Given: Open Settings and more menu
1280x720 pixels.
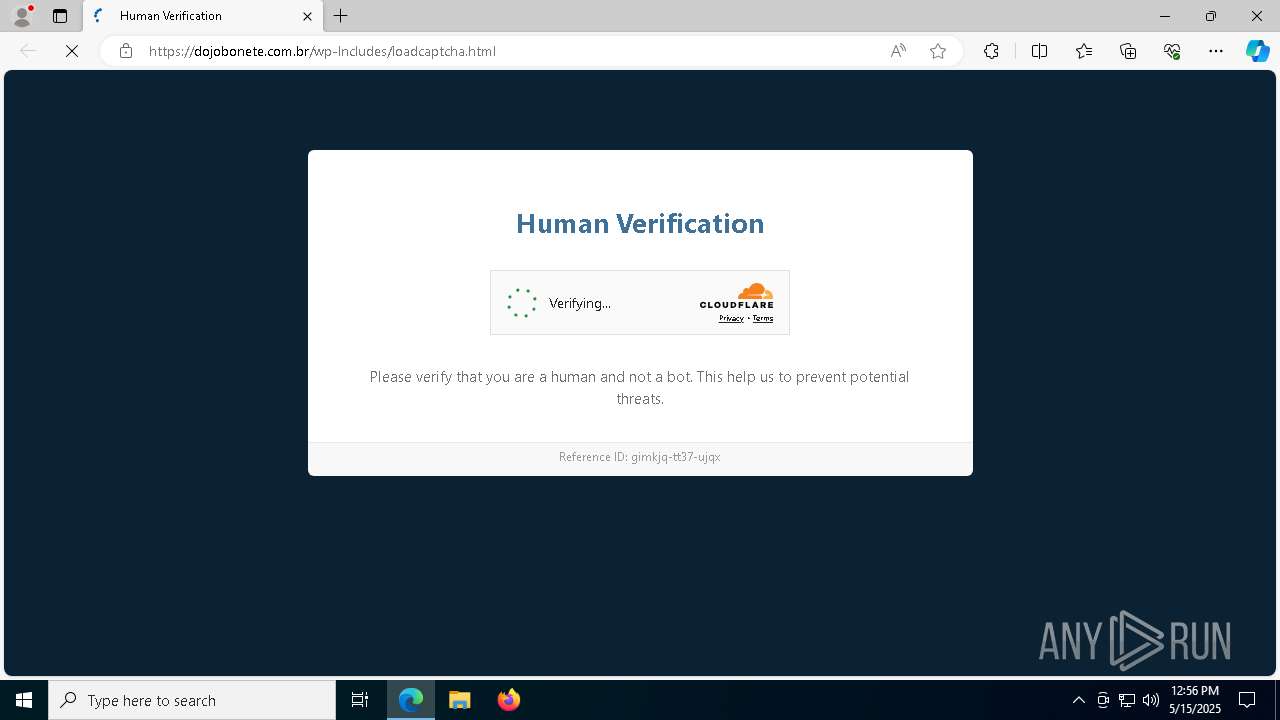Looking at the screenshot, I should pyautogui.click(x=1216, y=51).
